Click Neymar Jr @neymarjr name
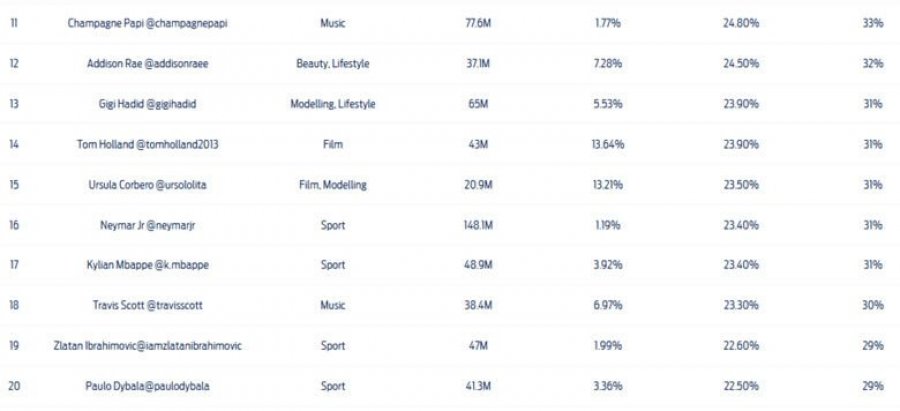This screenshot has width=900, height=411. point(147,225)
